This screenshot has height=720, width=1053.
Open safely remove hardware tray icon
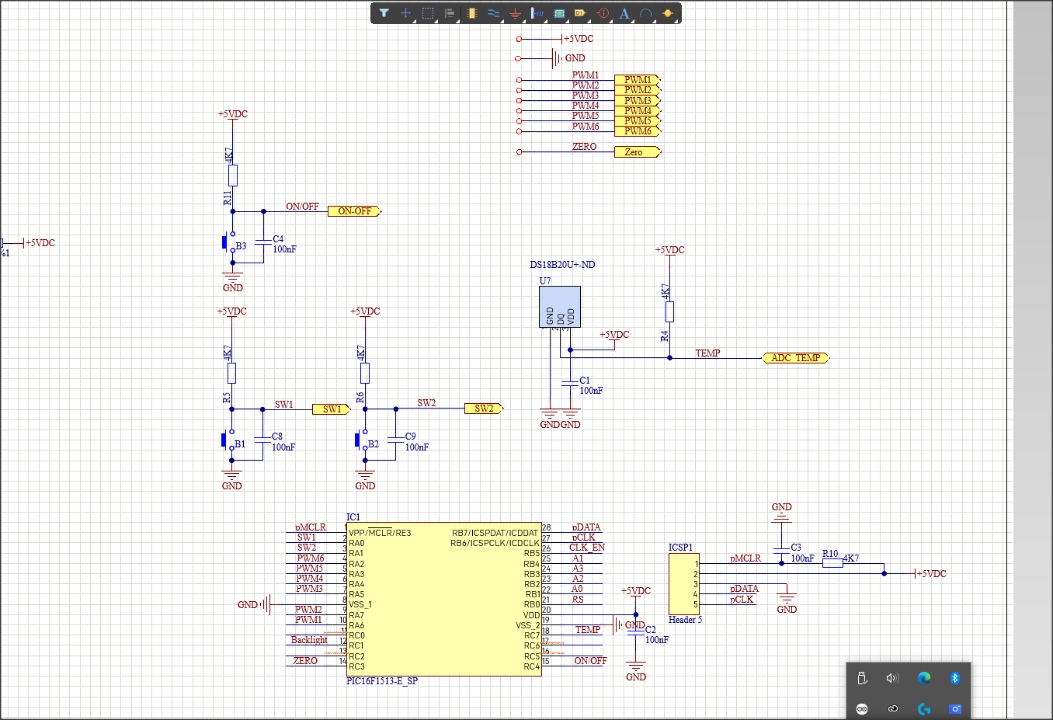click(862, 678)
